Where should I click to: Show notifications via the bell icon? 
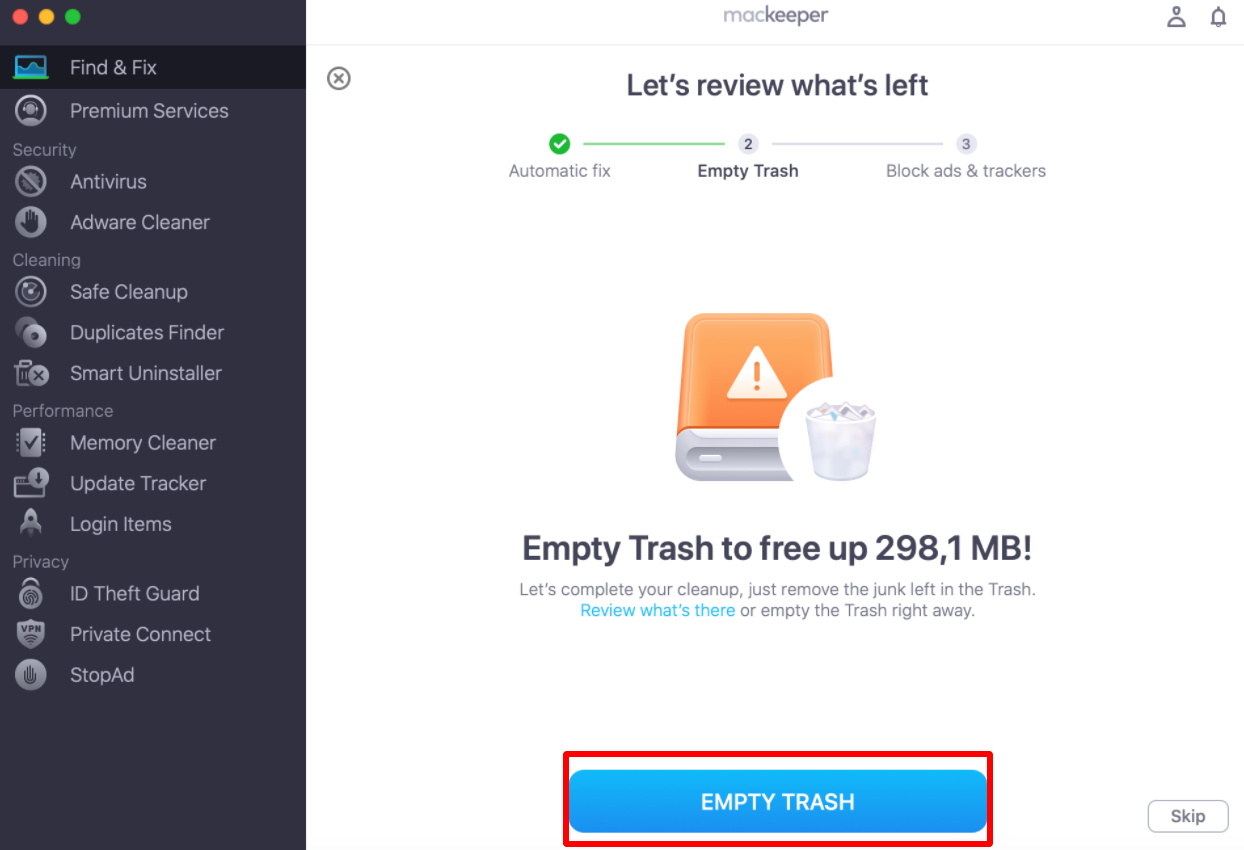point(1218,17)
